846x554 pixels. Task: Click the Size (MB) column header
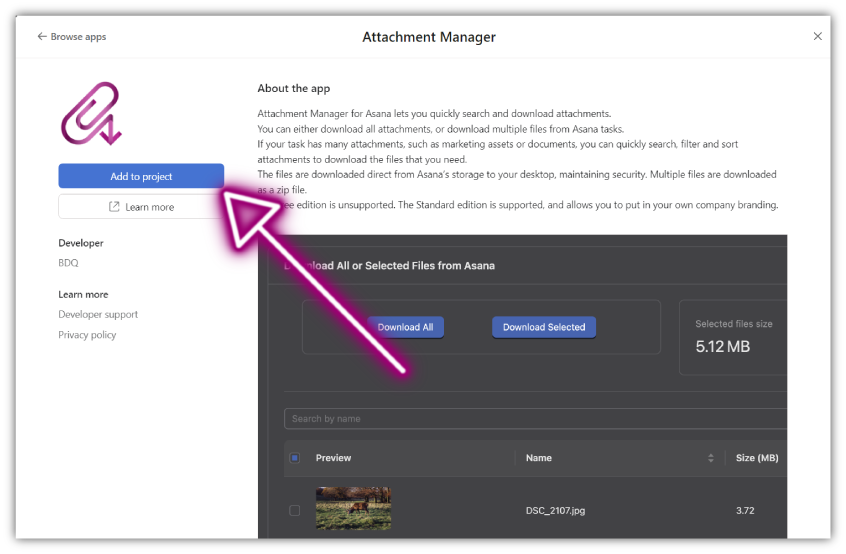pos(757,458)
